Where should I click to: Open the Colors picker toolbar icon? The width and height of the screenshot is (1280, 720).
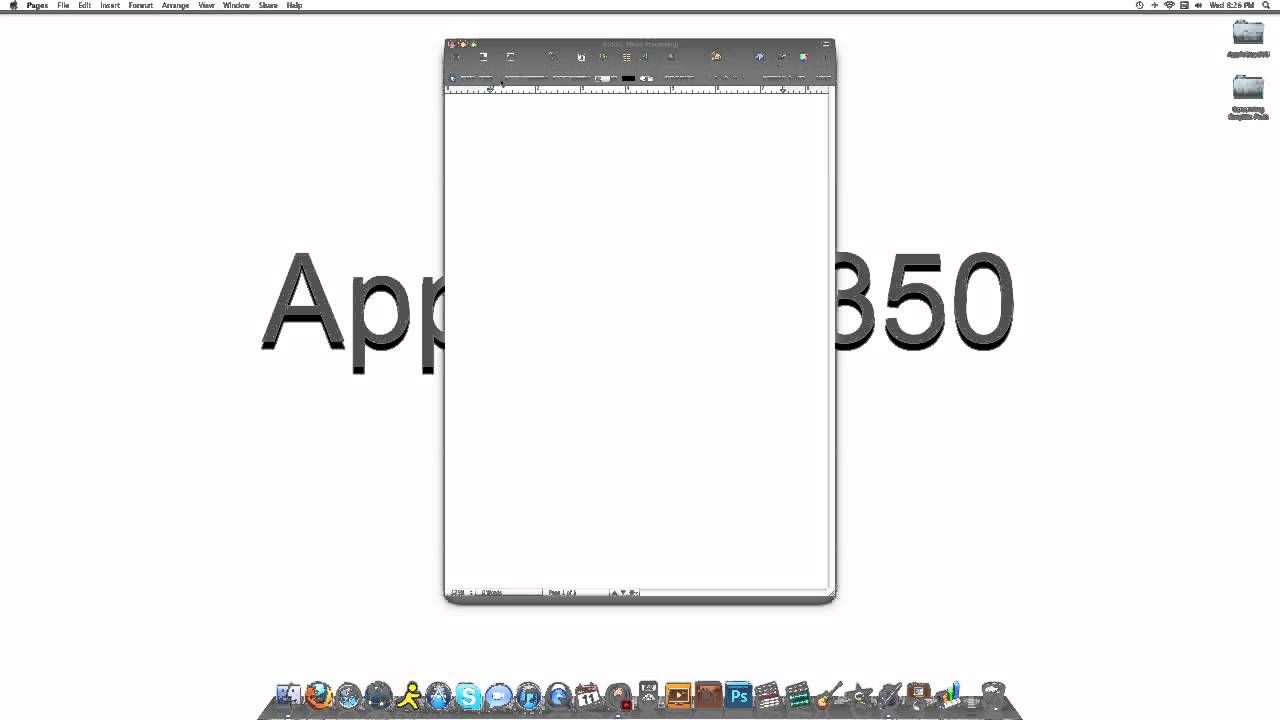coord(804,57)
